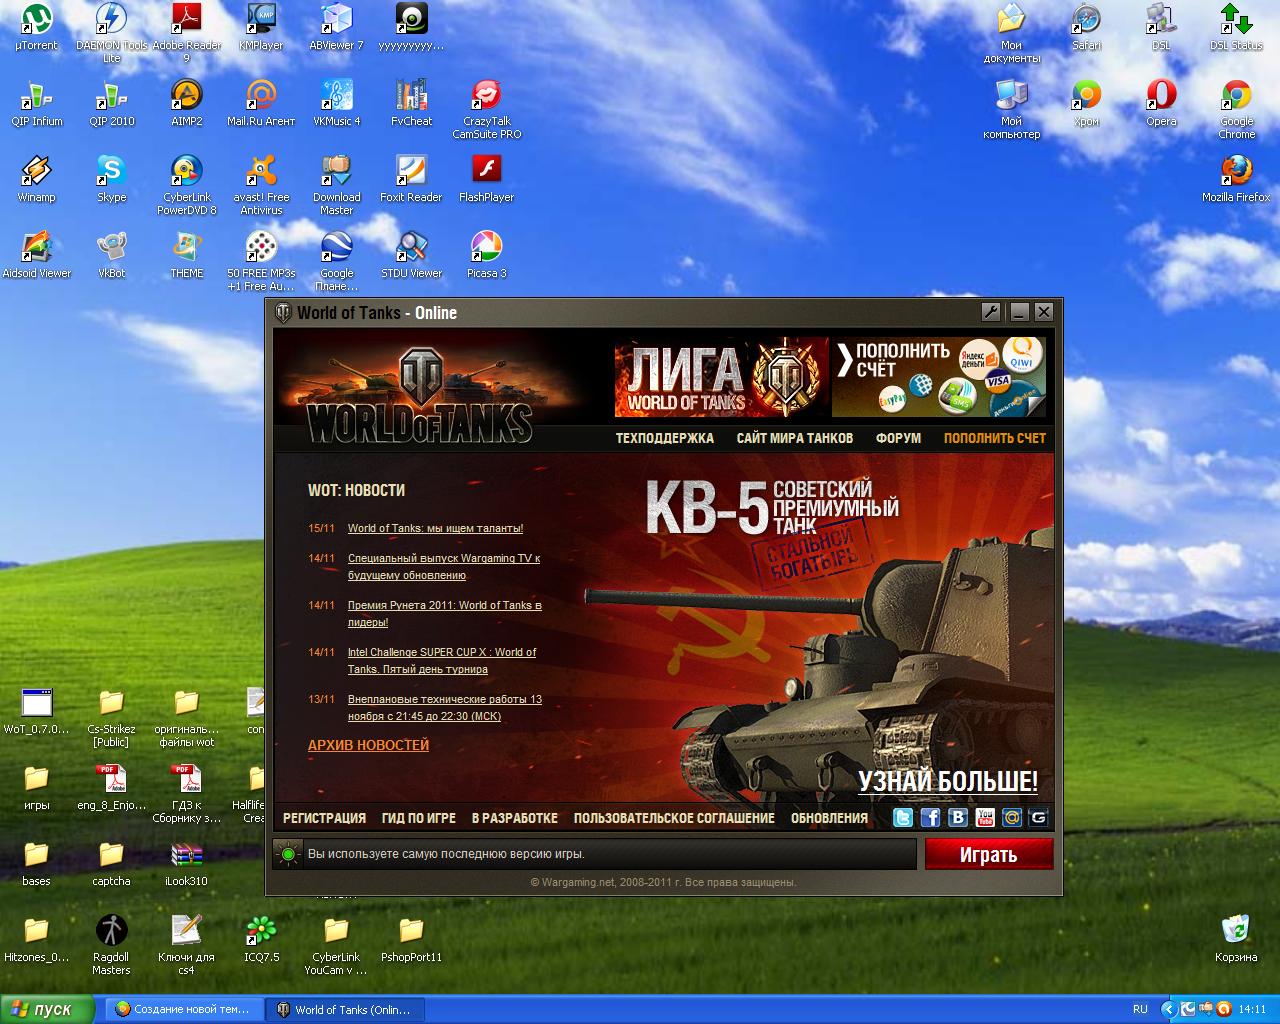Open the launcher settings wrench icon
This screenshot has width=1280, height=1024.
(x=991, y=312)
